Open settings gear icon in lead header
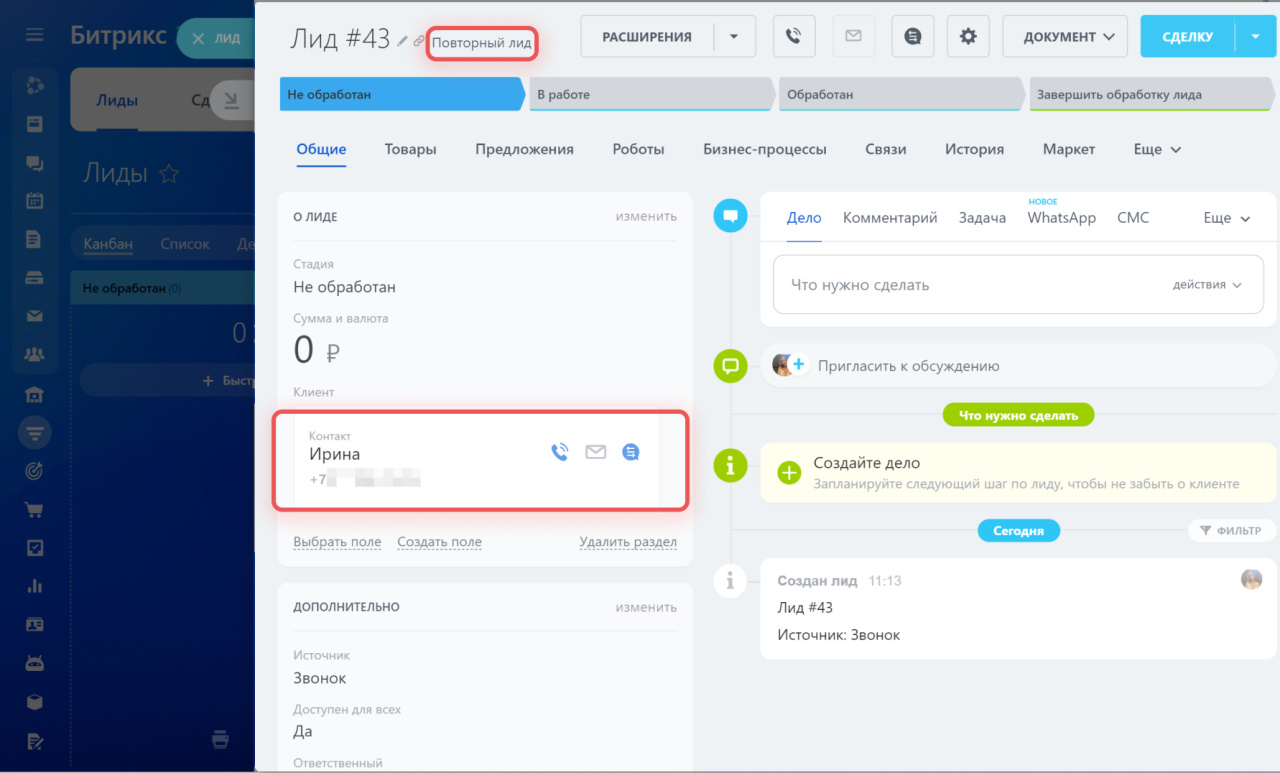The image size is (1280, 773). 967,37
